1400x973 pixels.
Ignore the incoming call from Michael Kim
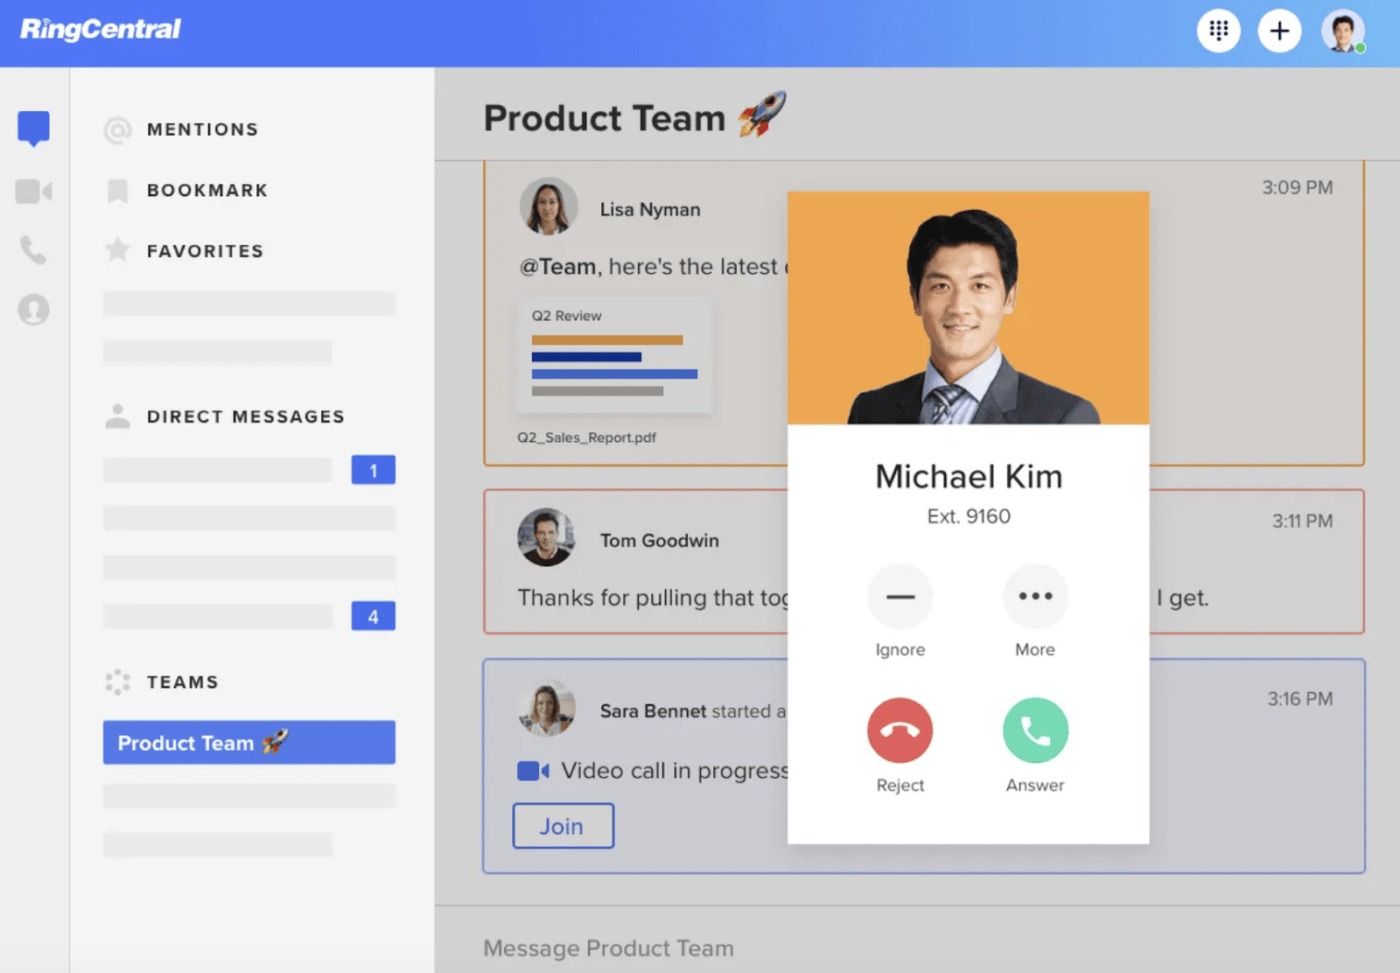[900, 597]
